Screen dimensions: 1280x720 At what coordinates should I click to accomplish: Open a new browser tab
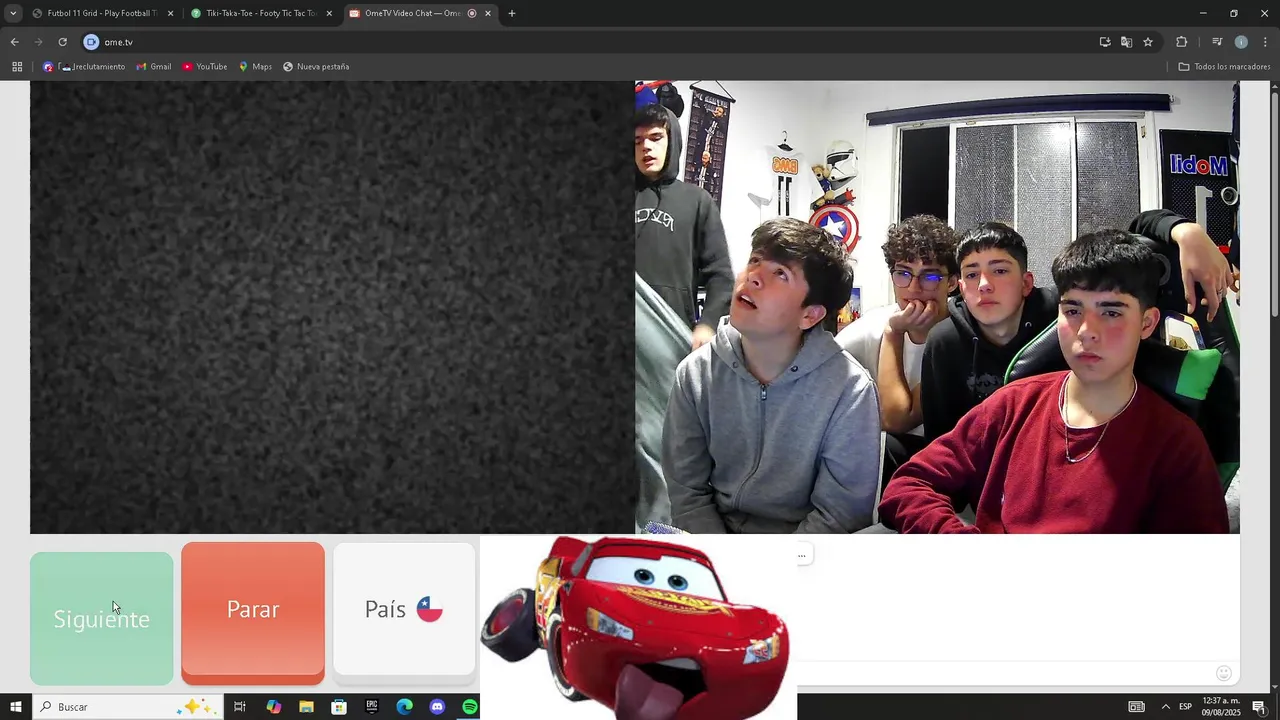click(x=512, y=13)
